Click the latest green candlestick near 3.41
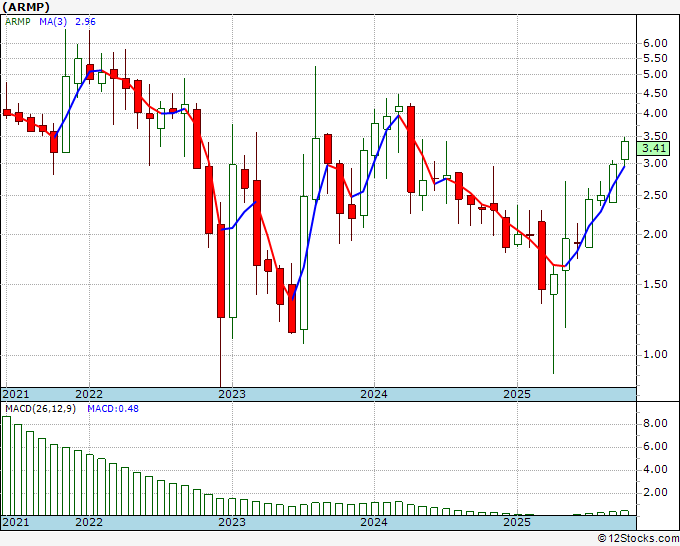This screenshot has height=546, width=680. click(x=625, y=150)
